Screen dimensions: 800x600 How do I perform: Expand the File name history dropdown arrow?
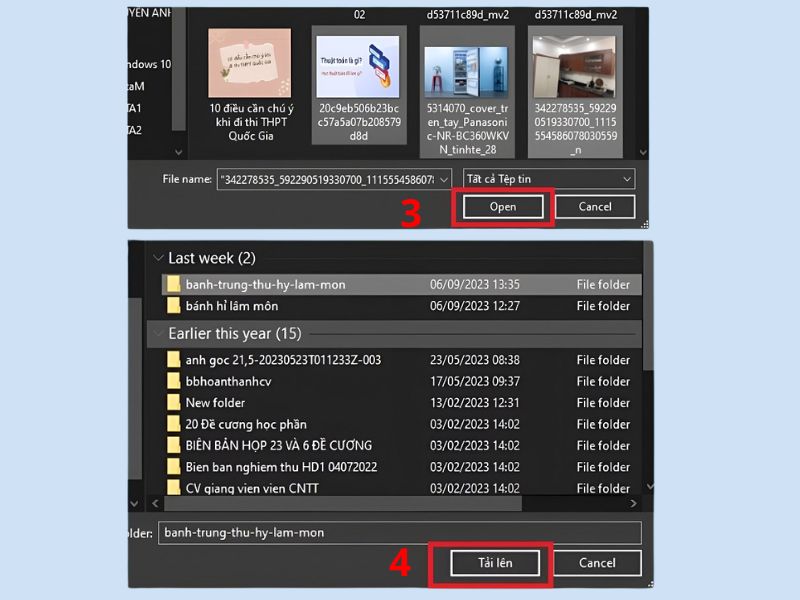tap(444, 180)
